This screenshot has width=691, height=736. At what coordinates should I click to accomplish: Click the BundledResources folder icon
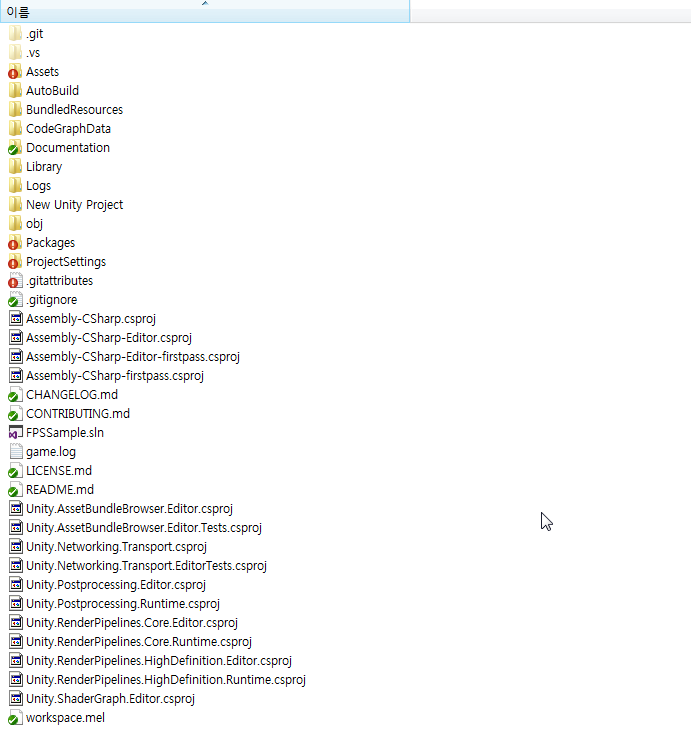(15, 109)
